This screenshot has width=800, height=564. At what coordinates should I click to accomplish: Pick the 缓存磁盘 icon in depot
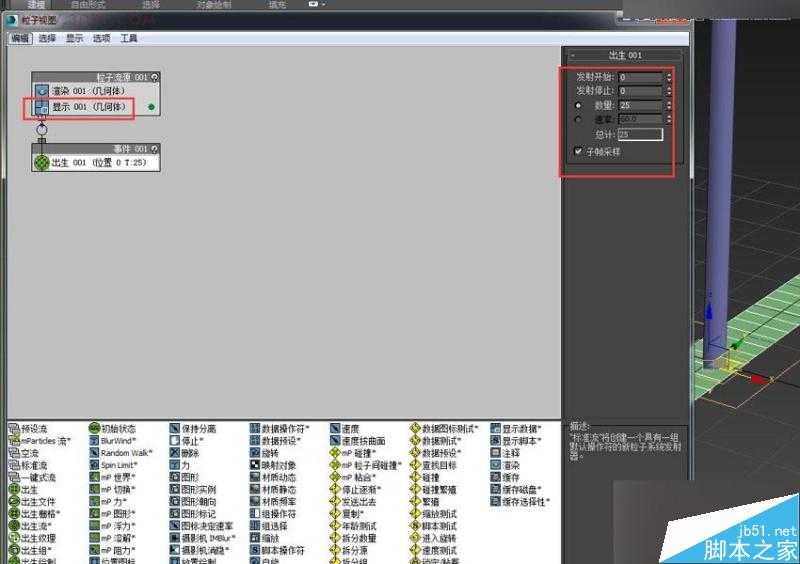(495, 489)
